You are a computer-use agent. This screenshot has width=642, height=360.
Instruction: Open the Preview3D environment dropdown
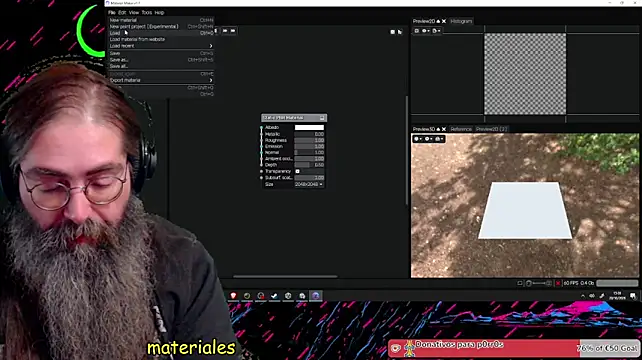coord(428,139)
